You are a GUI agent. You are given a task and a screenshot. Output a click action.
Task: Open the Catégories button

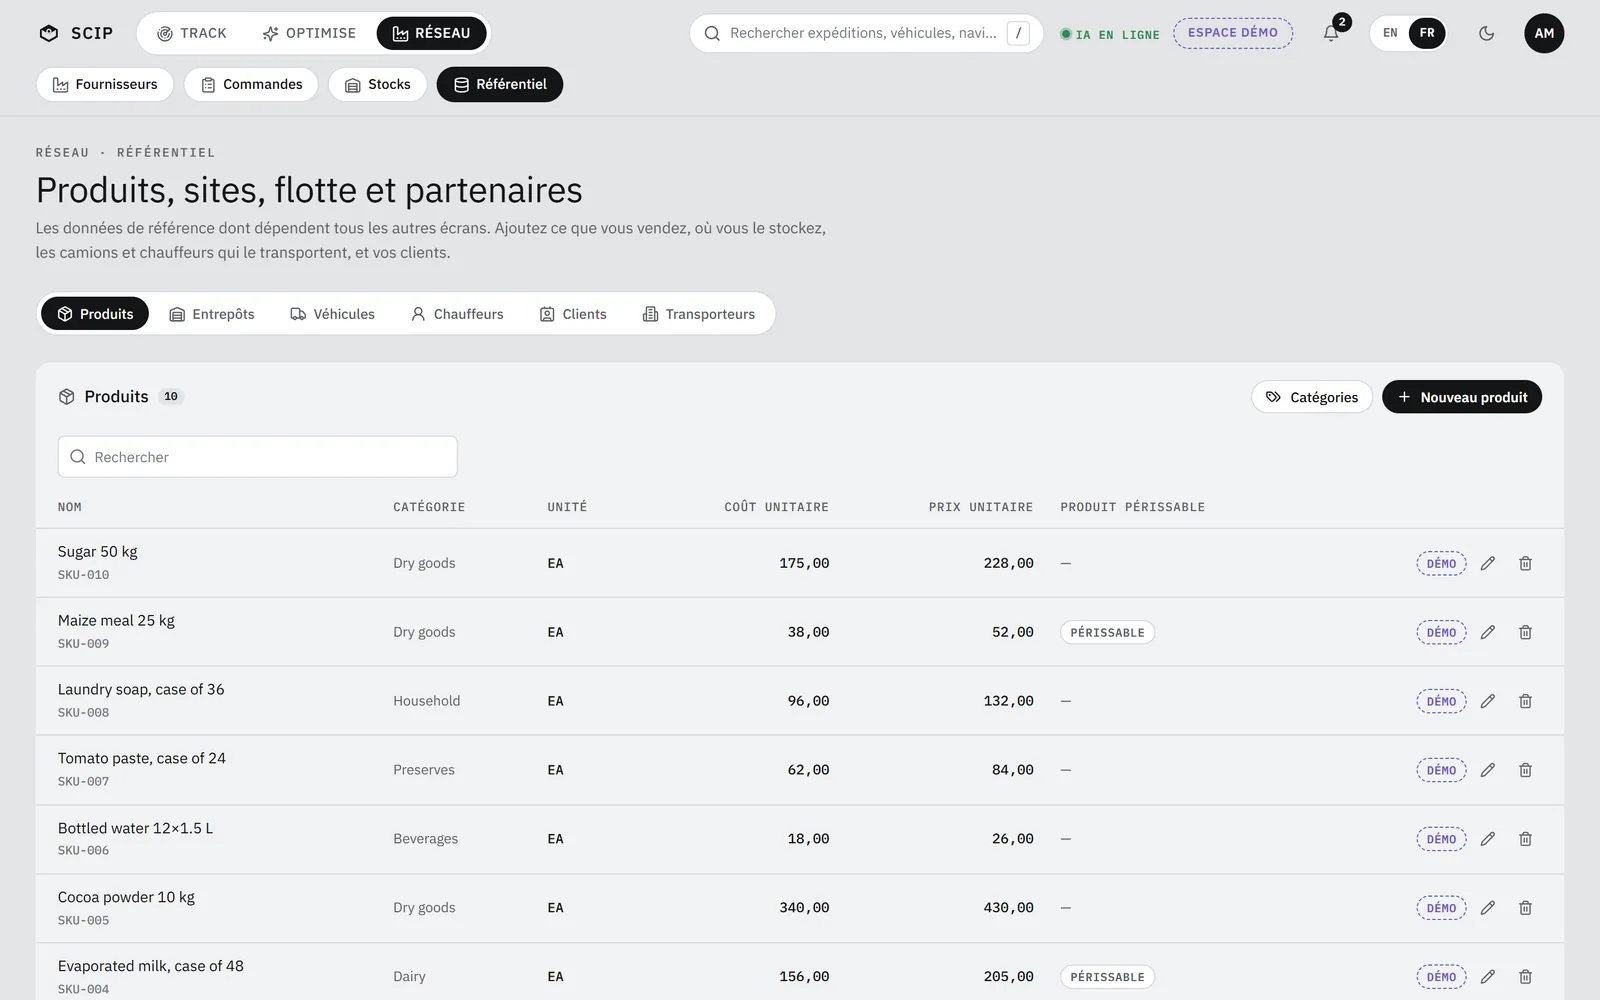pyautogui.click(x=1312, y=397)
